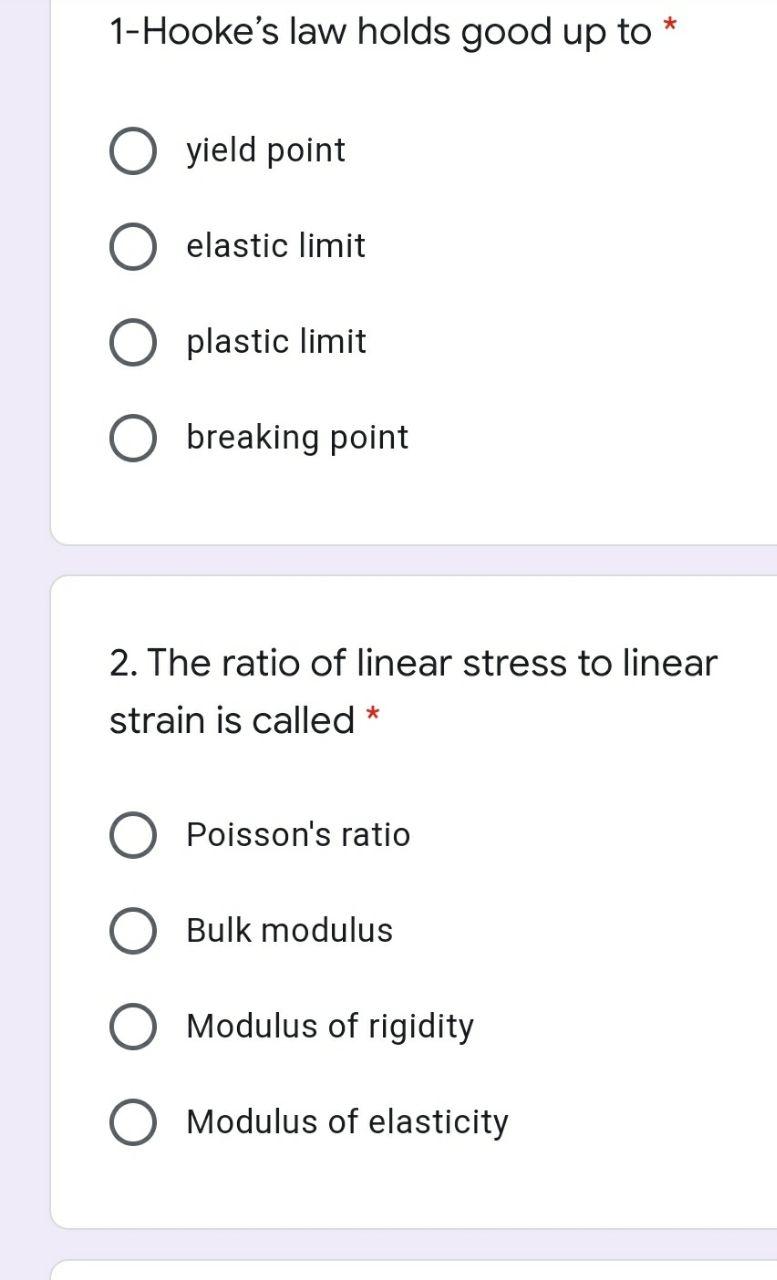
Task: Select the 'yield point' radio button
Action: (132, 151)
